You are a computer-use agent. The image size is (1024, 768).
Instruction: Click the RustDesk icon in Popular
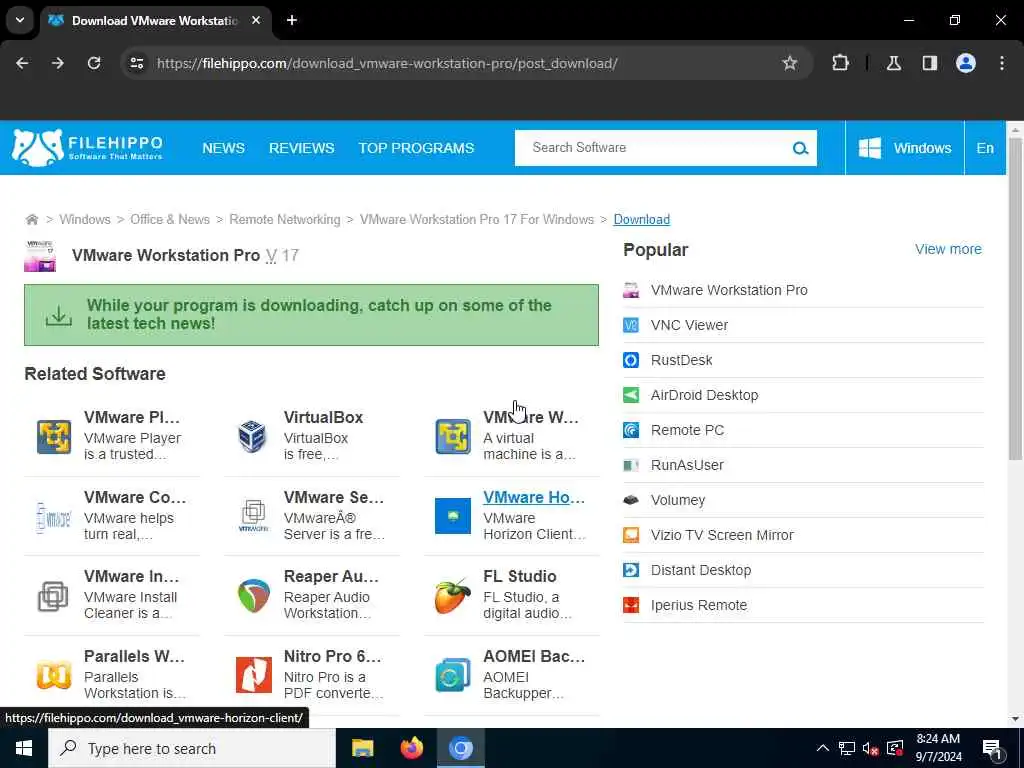coord(631,360)
